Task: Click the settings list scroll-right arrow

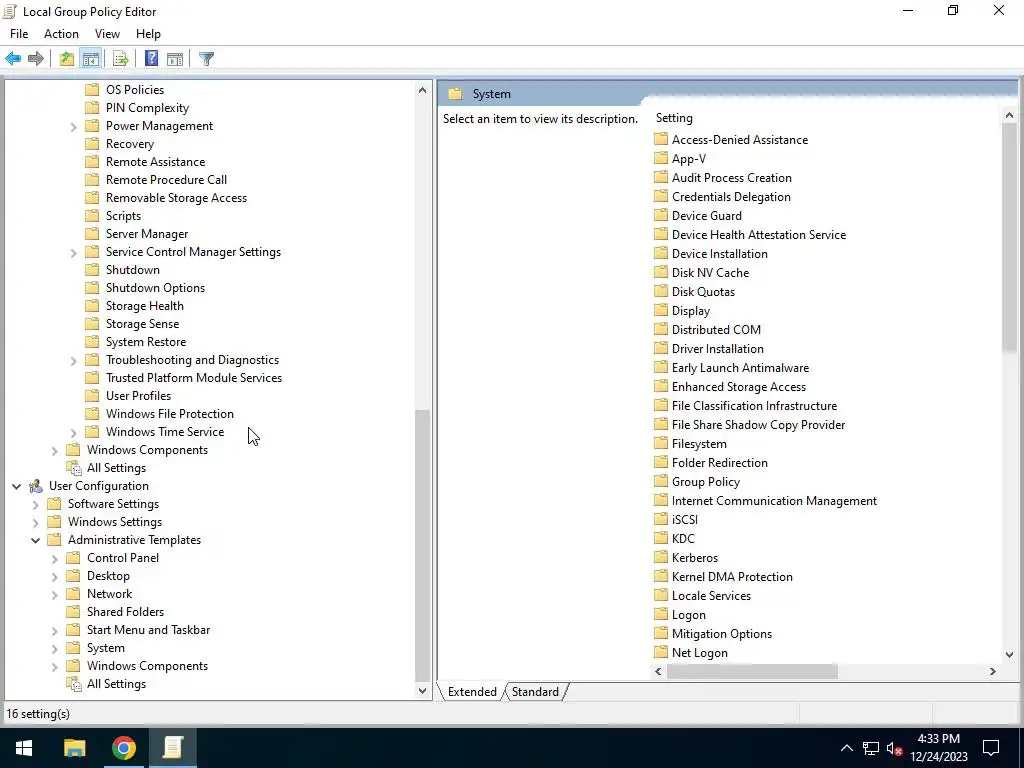Action: (x=993, y=671)
